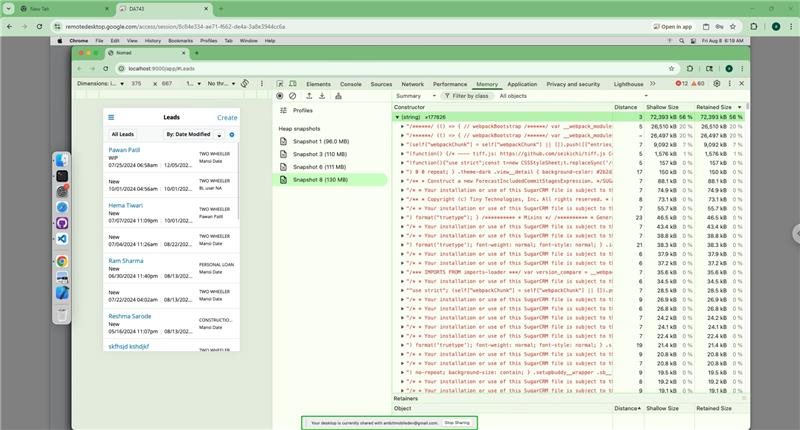This screenshot has width=800, height=430.
Task: Click the Finder icon in the dock
Action: click(x=61, y=160)
